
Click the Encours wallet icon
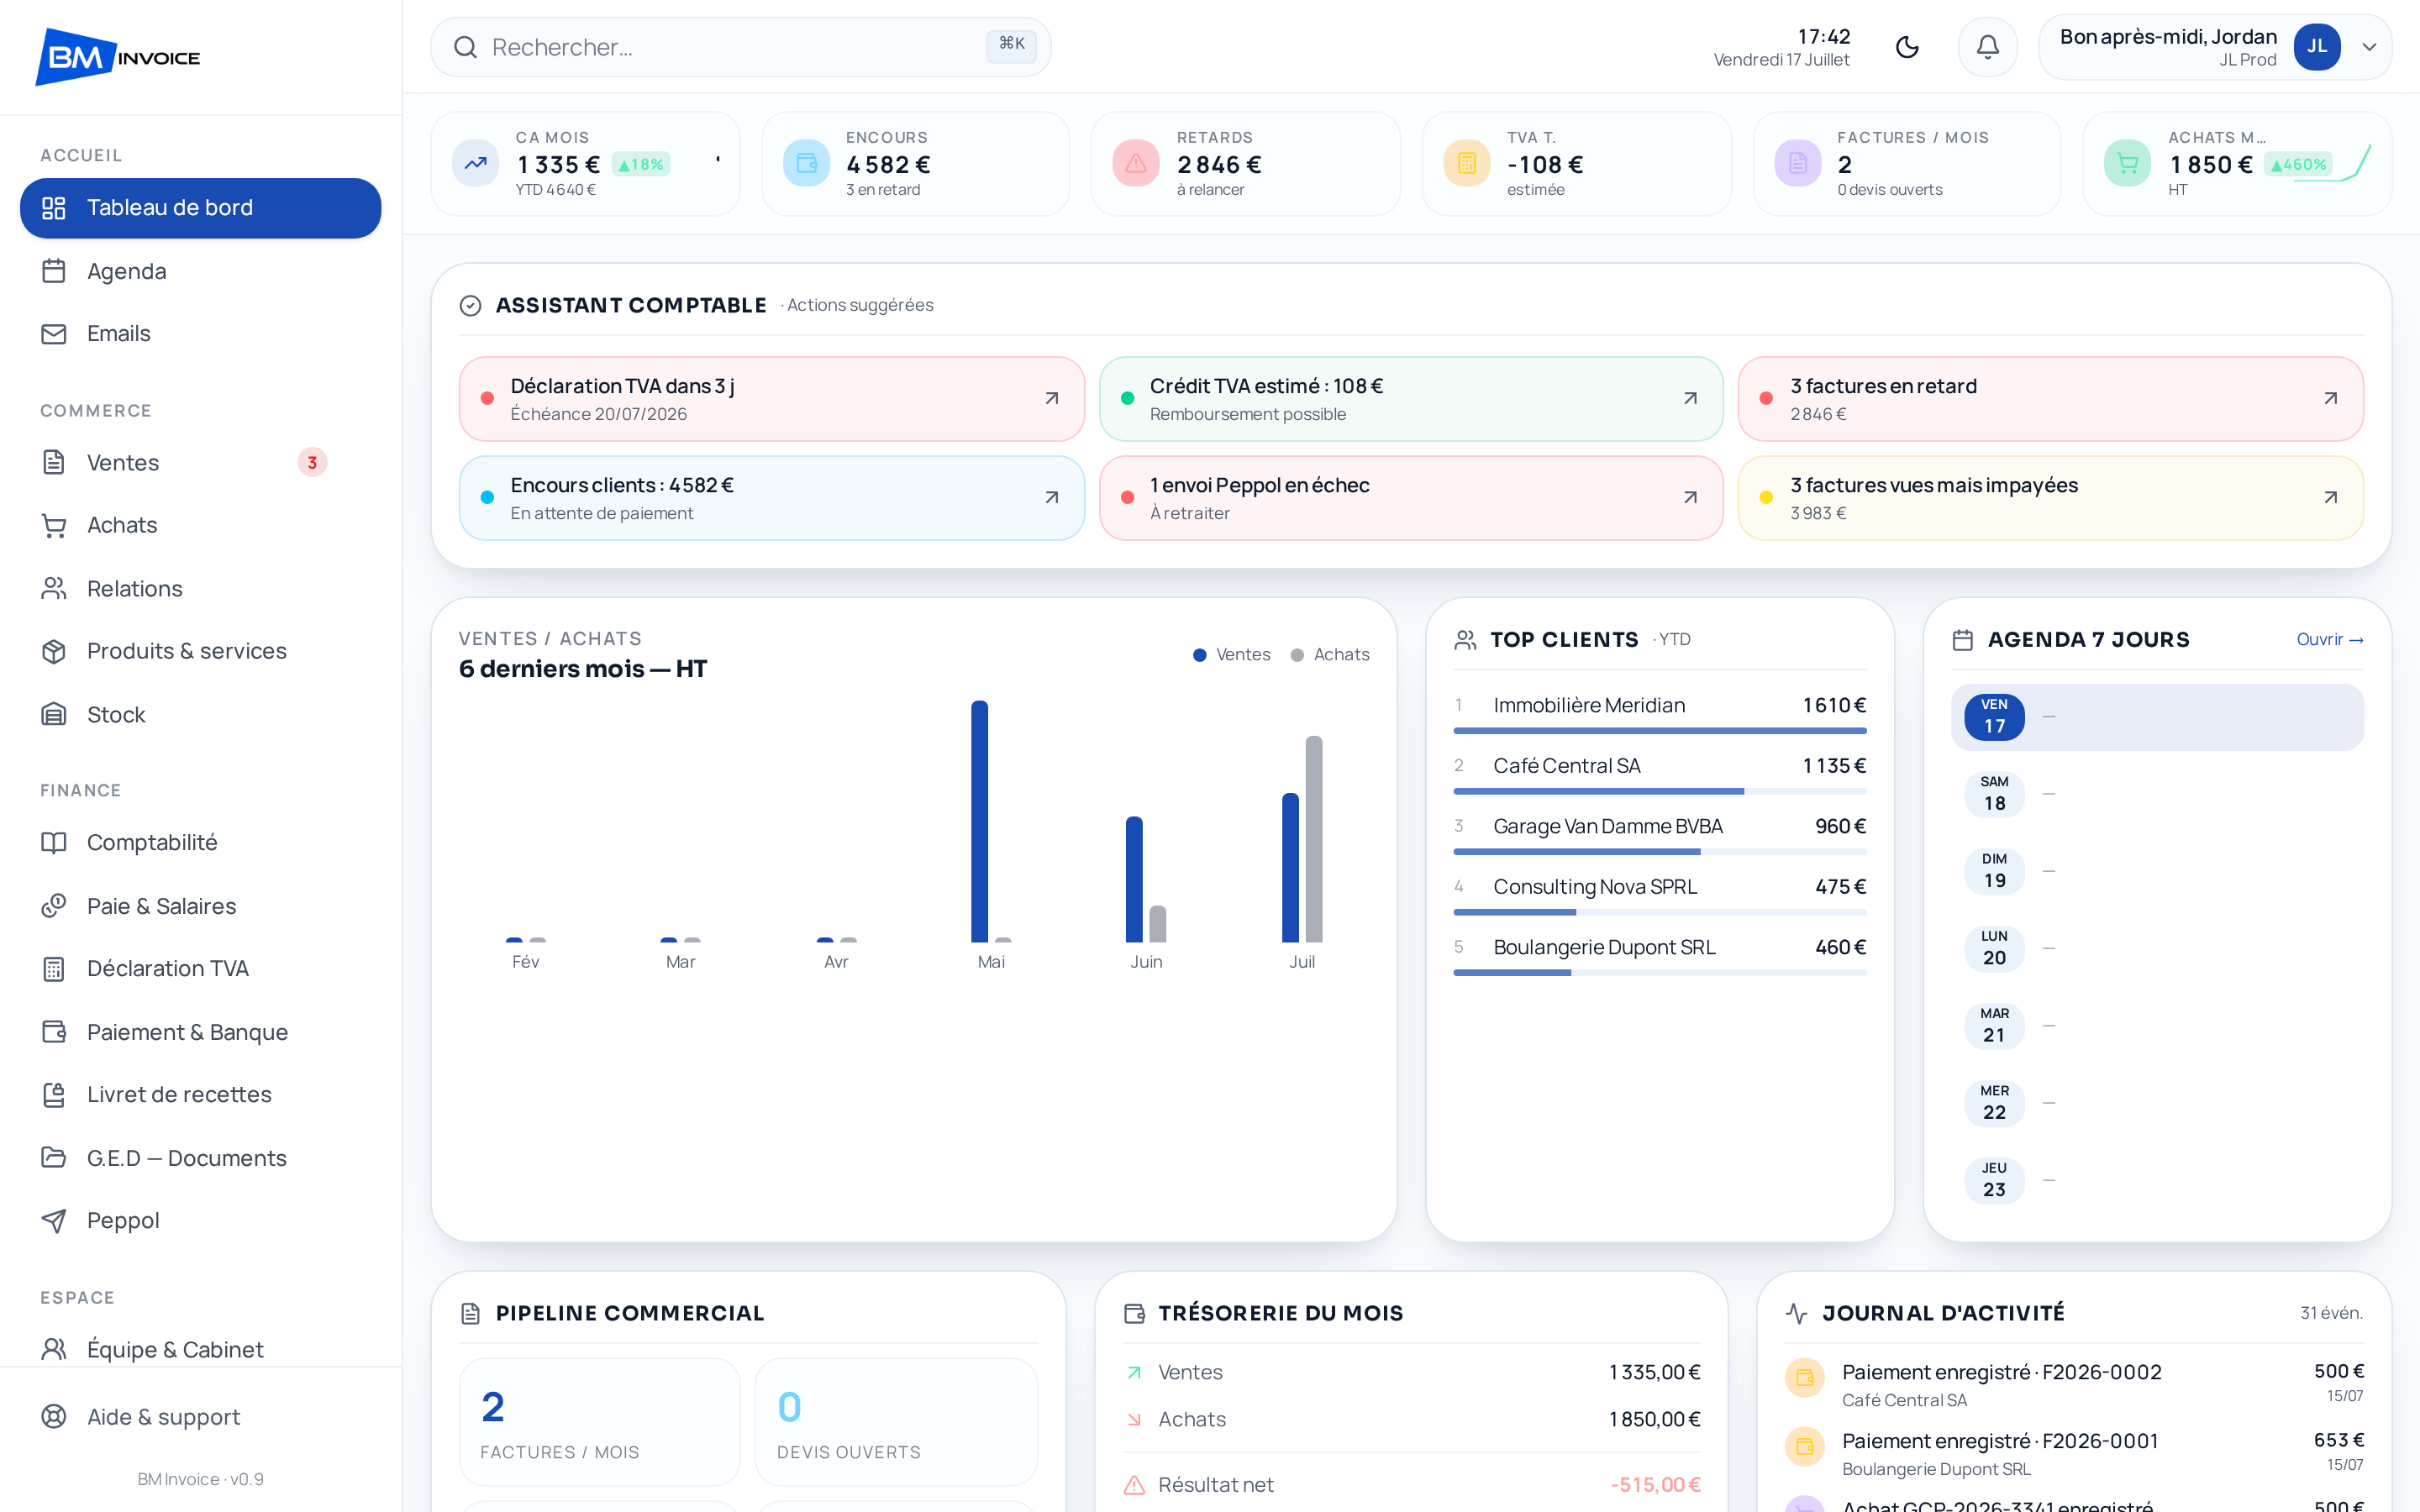806,163
